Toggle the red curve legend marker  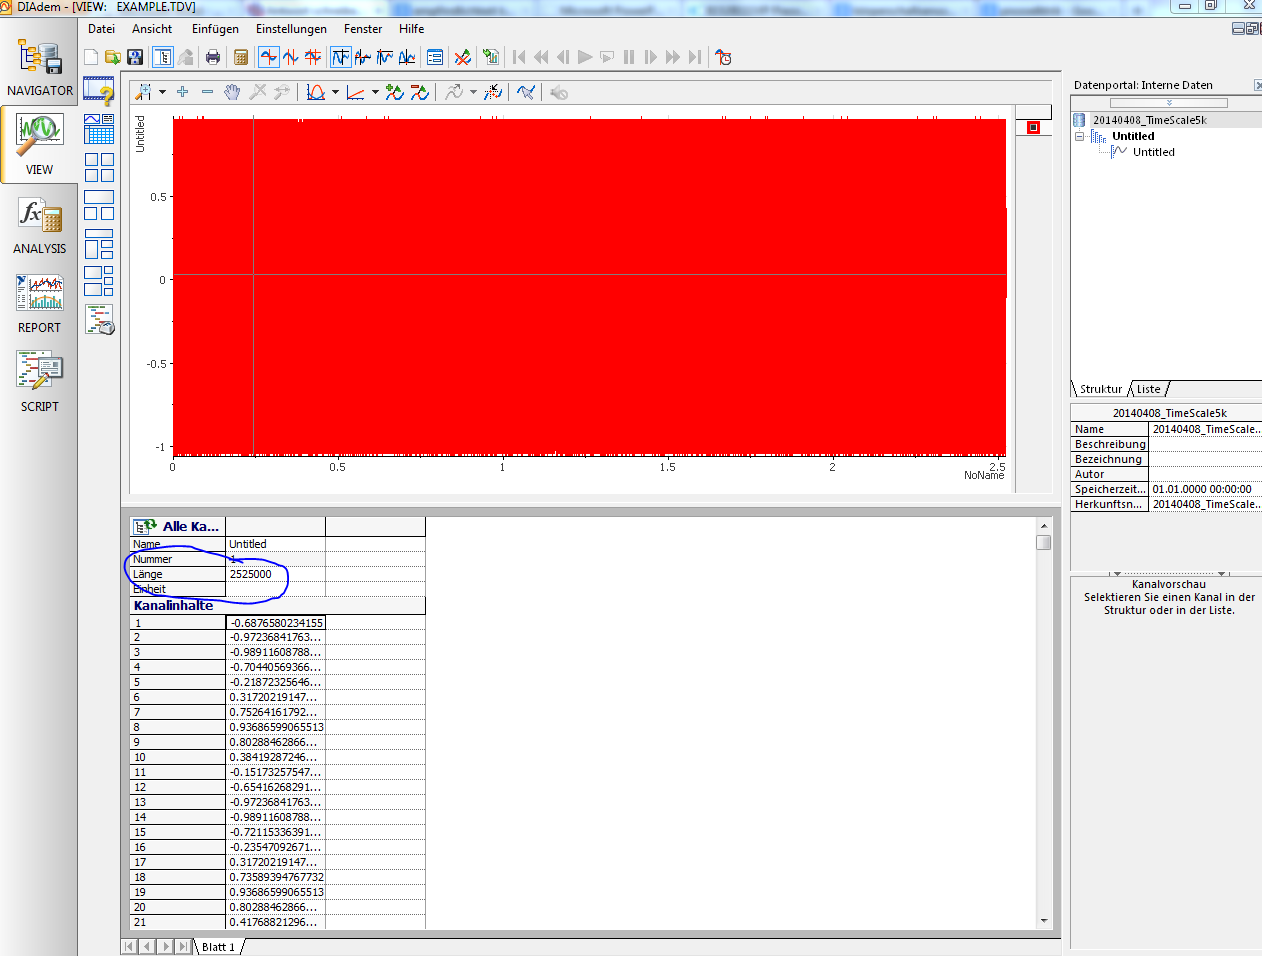pos(1033,127)
